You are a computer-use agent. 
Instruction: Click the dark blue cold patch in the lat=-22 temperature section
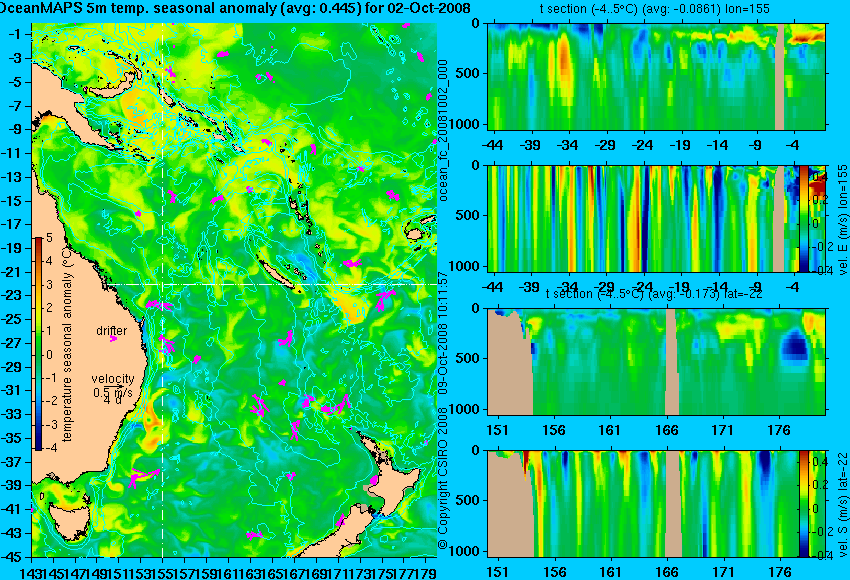click(x=794, y=345)
